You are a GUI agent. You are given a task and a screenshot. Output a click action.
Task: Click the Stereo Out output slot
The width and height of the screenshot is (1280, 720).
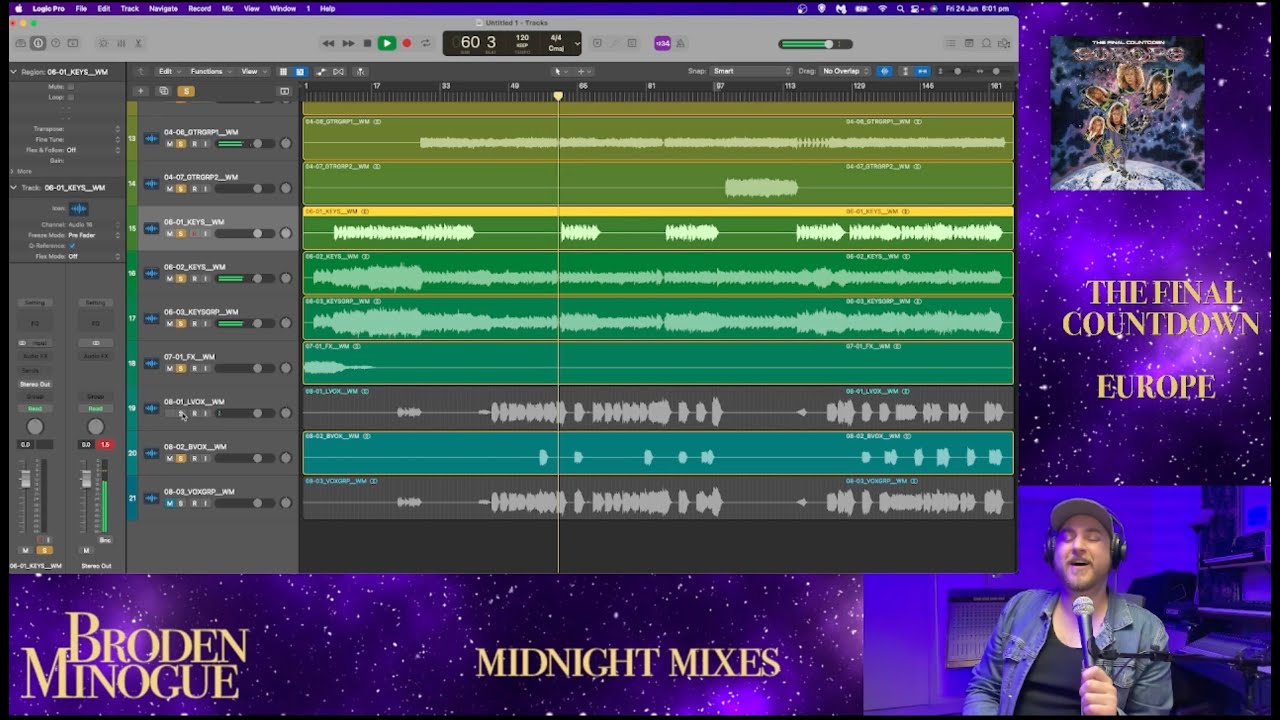(35, 384)
